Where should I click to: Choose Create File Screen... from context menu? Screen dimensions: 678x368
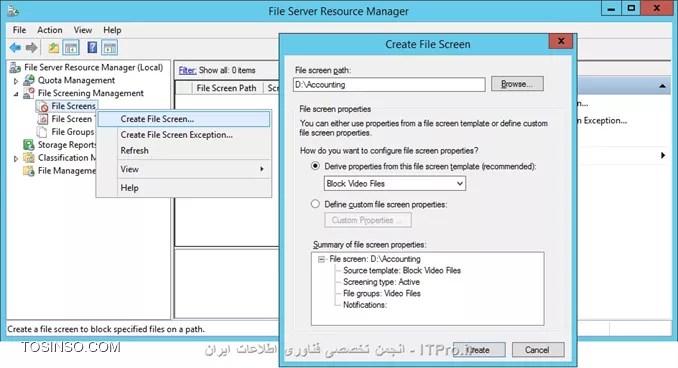(184, 119)
